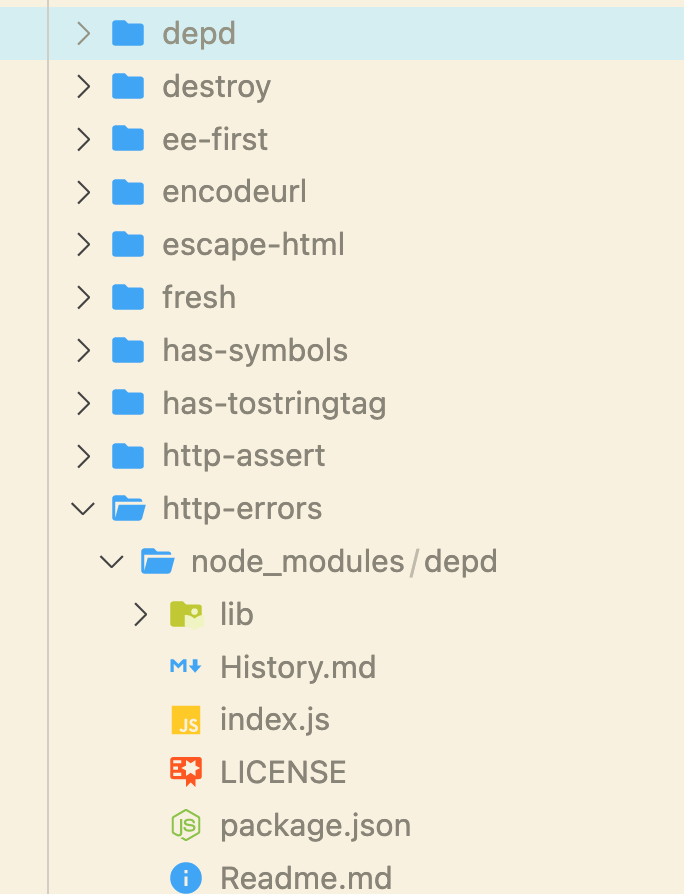Expand the depd folder chevron
Image resolution: width=684 pixels, height=894 pixels.
point(83,33)
